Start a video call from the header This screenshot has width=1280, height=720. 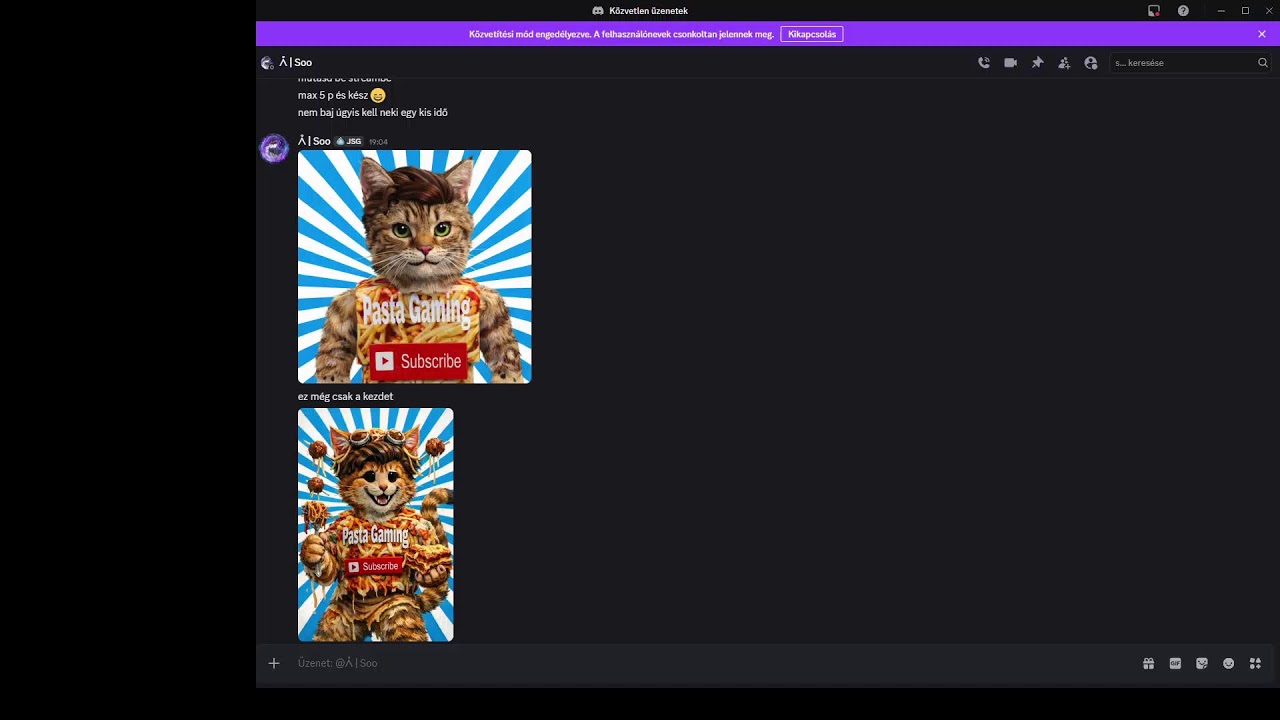click(x=1011, y=63)
